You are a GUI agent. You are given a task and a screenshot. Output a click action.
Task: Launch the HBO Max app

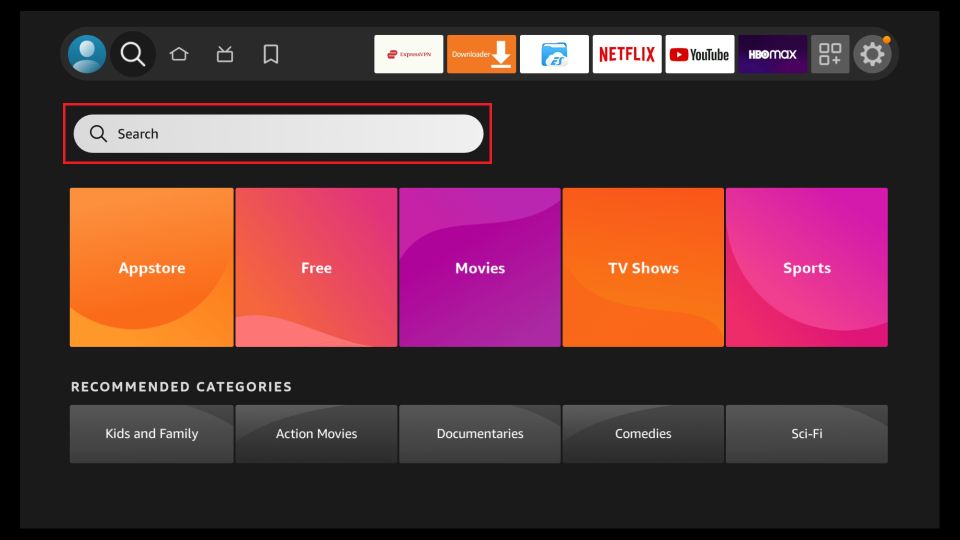(773, 54)
